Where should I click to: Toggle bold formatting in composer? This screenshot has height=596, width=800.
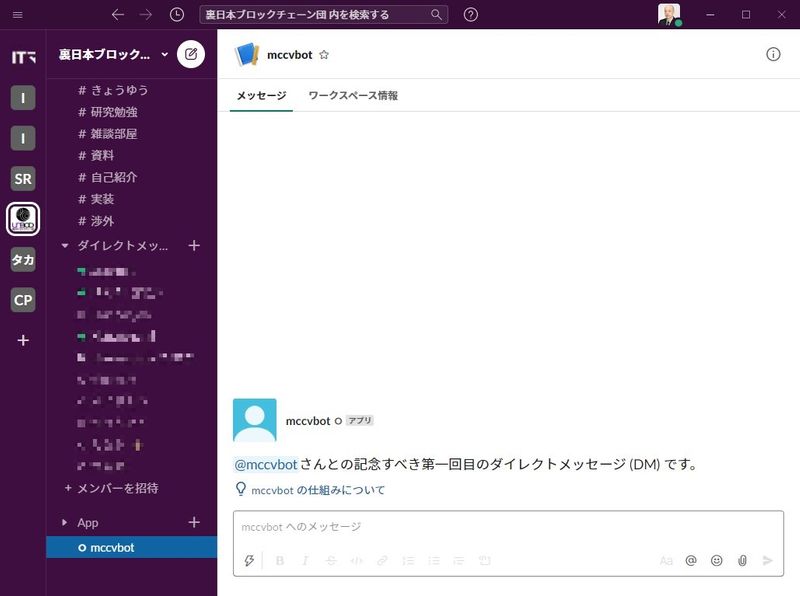(x=280, y=561)
